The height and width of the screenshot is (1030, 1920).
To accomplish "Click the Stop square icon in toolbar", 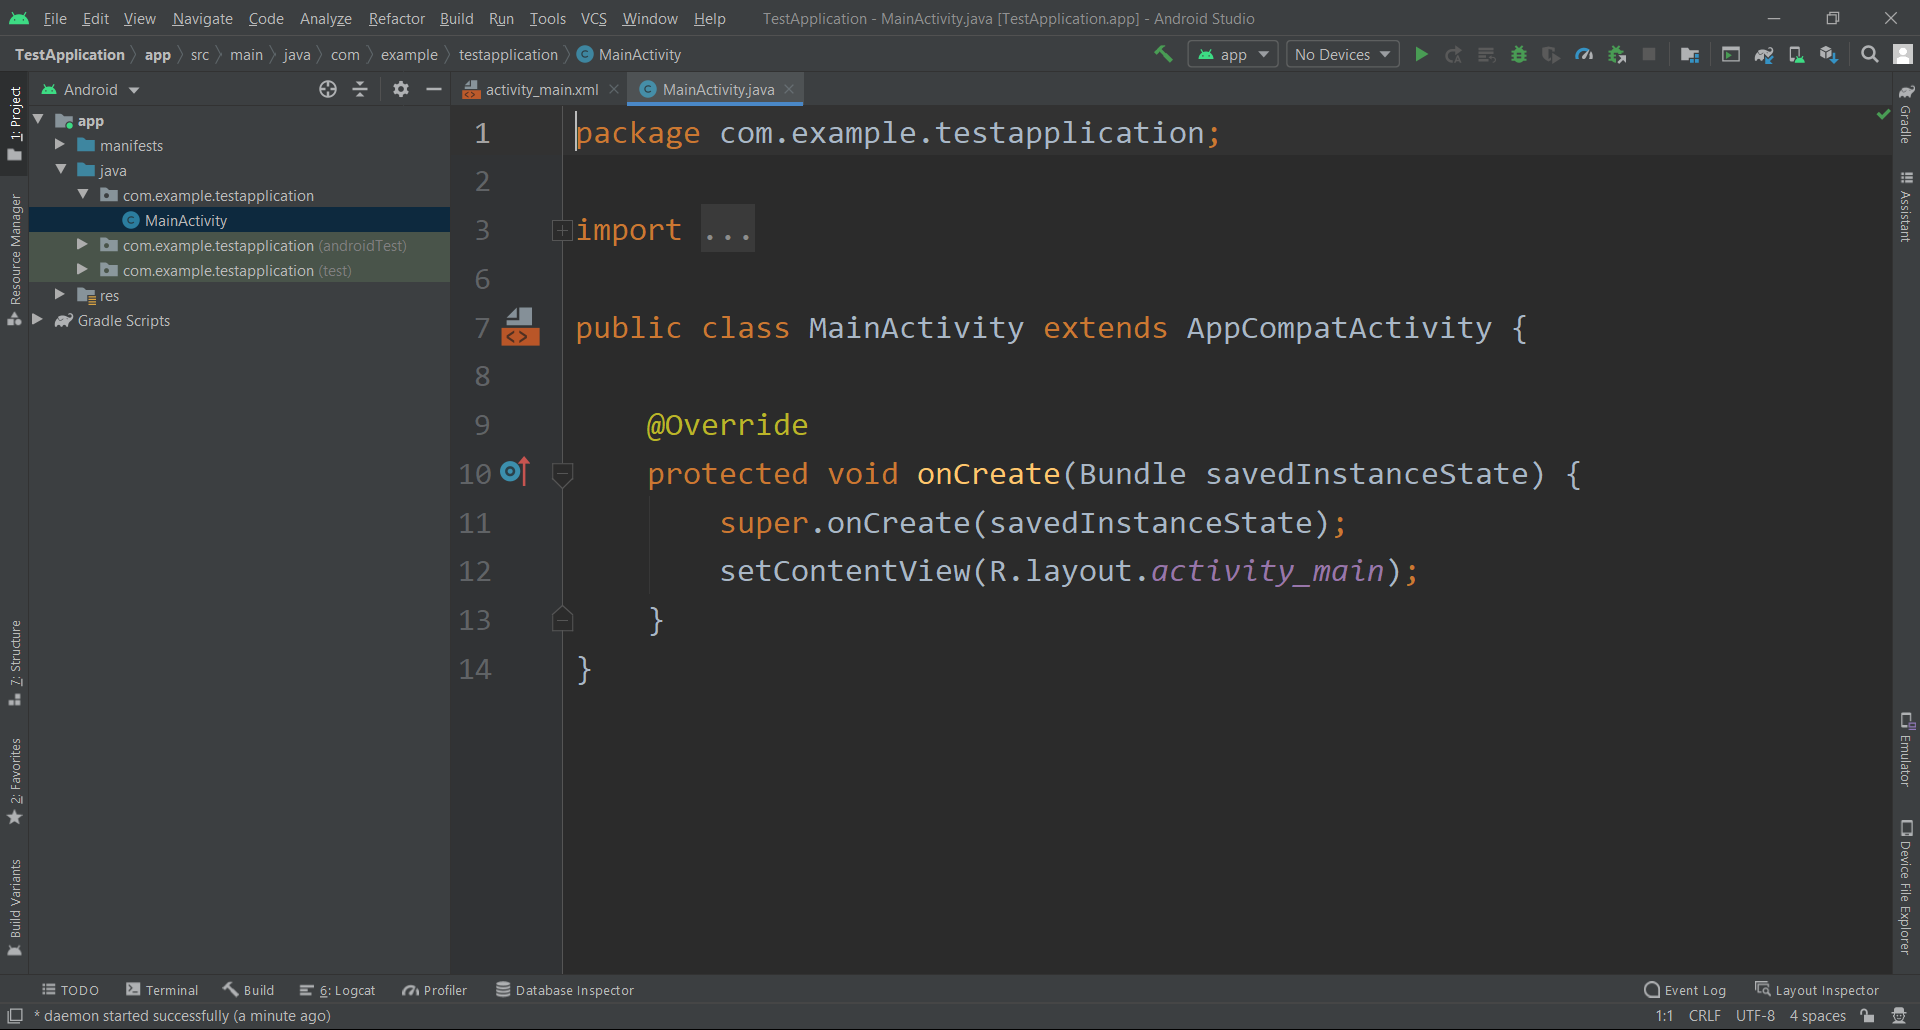I will pos(1649,54).
